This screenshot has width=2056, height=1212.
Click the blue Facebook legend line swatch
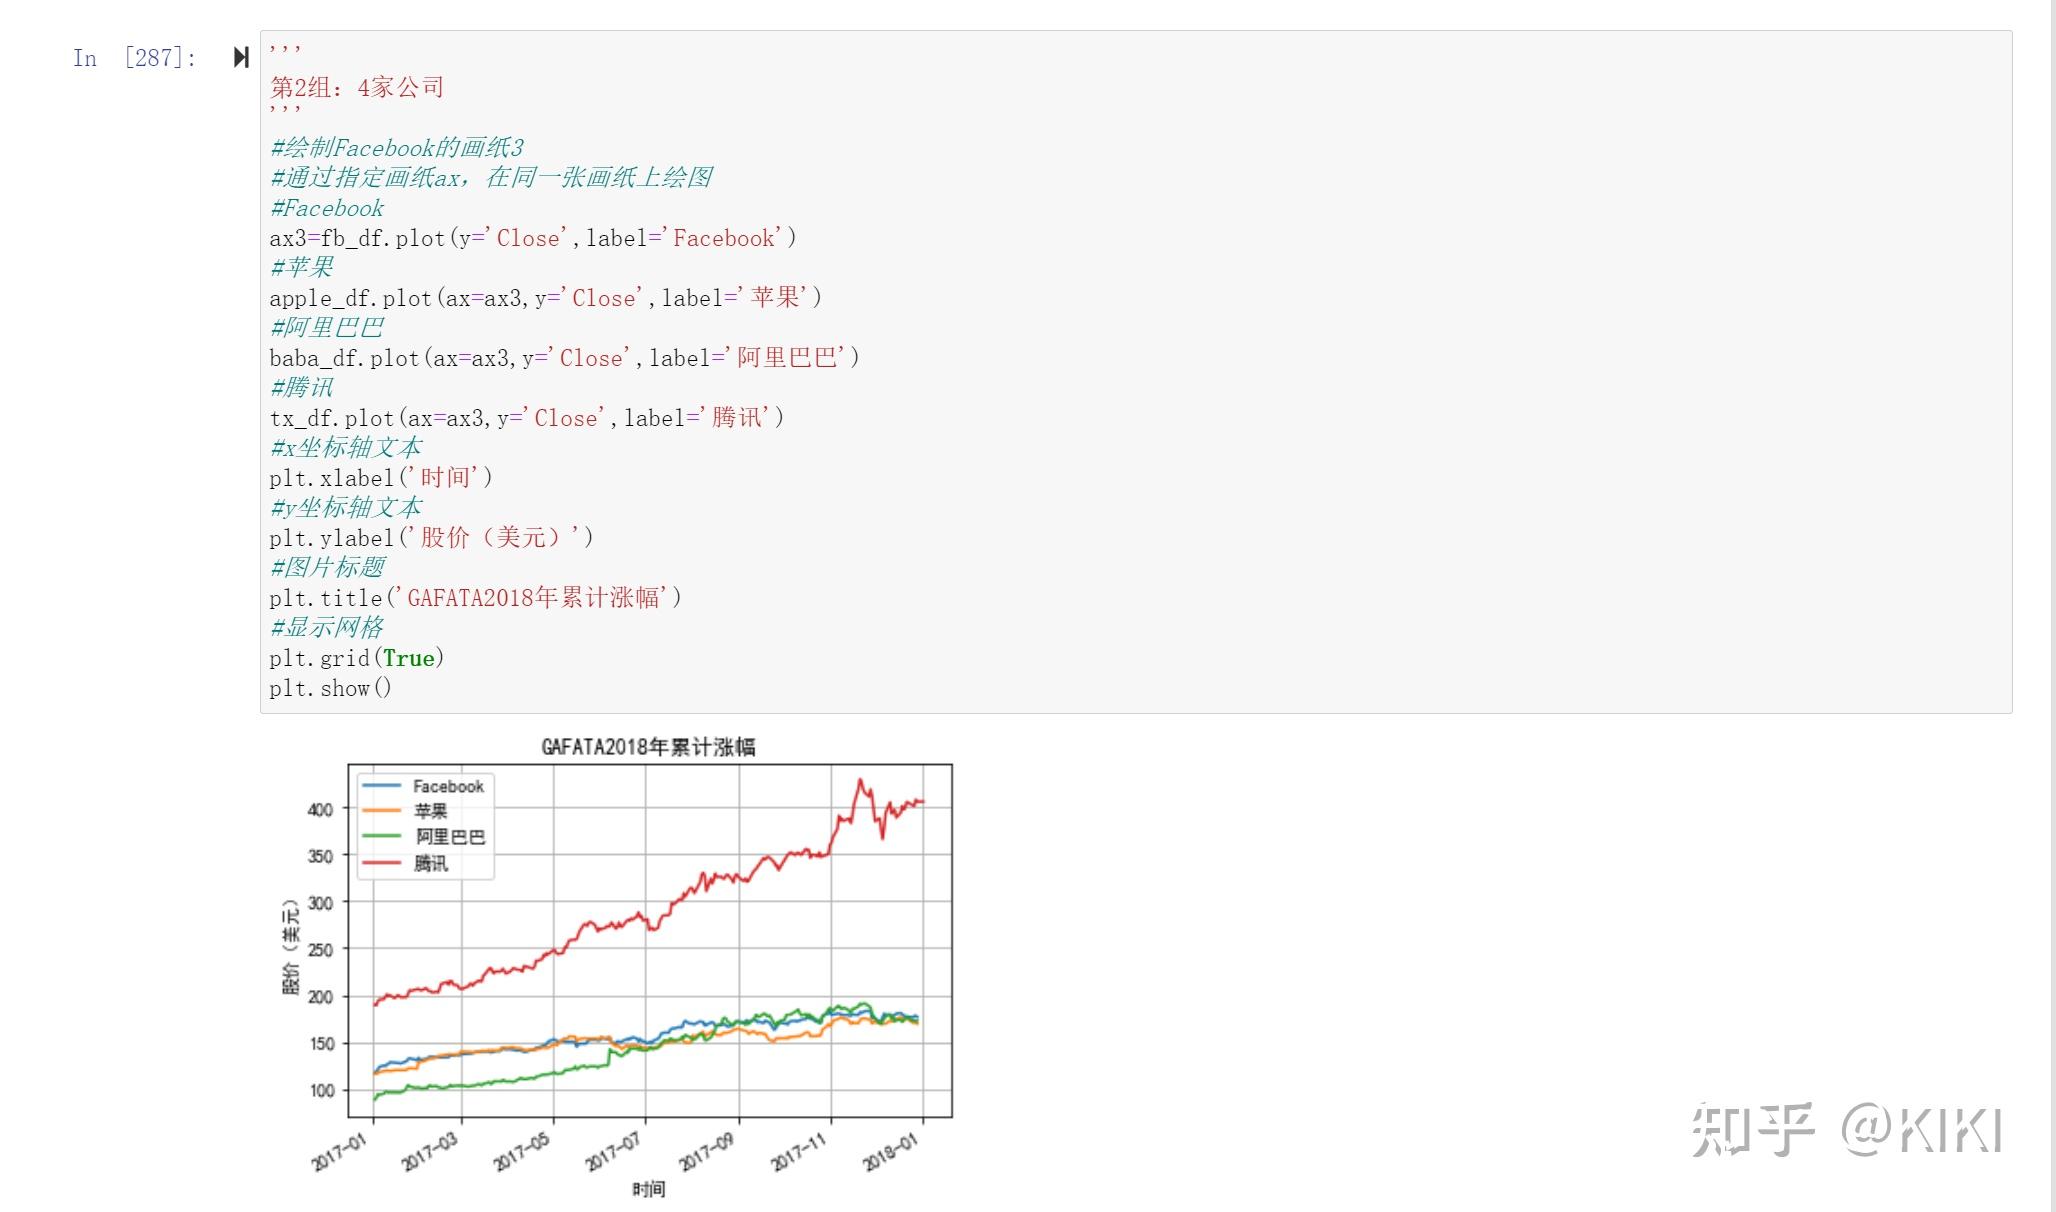tap(381, 786)
